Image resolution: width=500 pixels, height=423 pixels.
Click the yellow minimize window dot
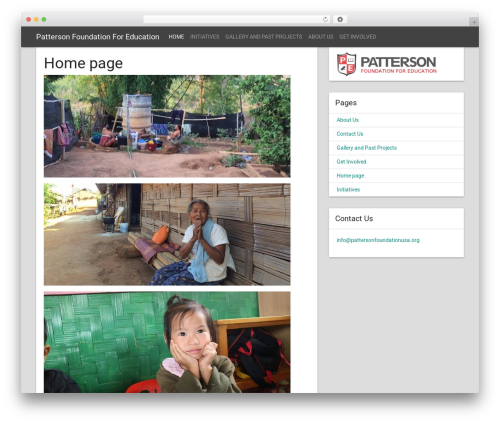click(36, 19)
